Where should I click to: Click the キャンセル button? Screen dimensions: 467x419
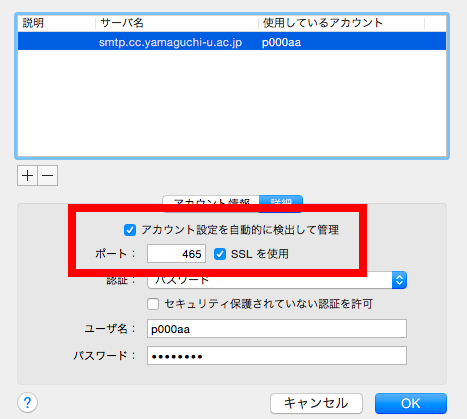click(316, 403)
